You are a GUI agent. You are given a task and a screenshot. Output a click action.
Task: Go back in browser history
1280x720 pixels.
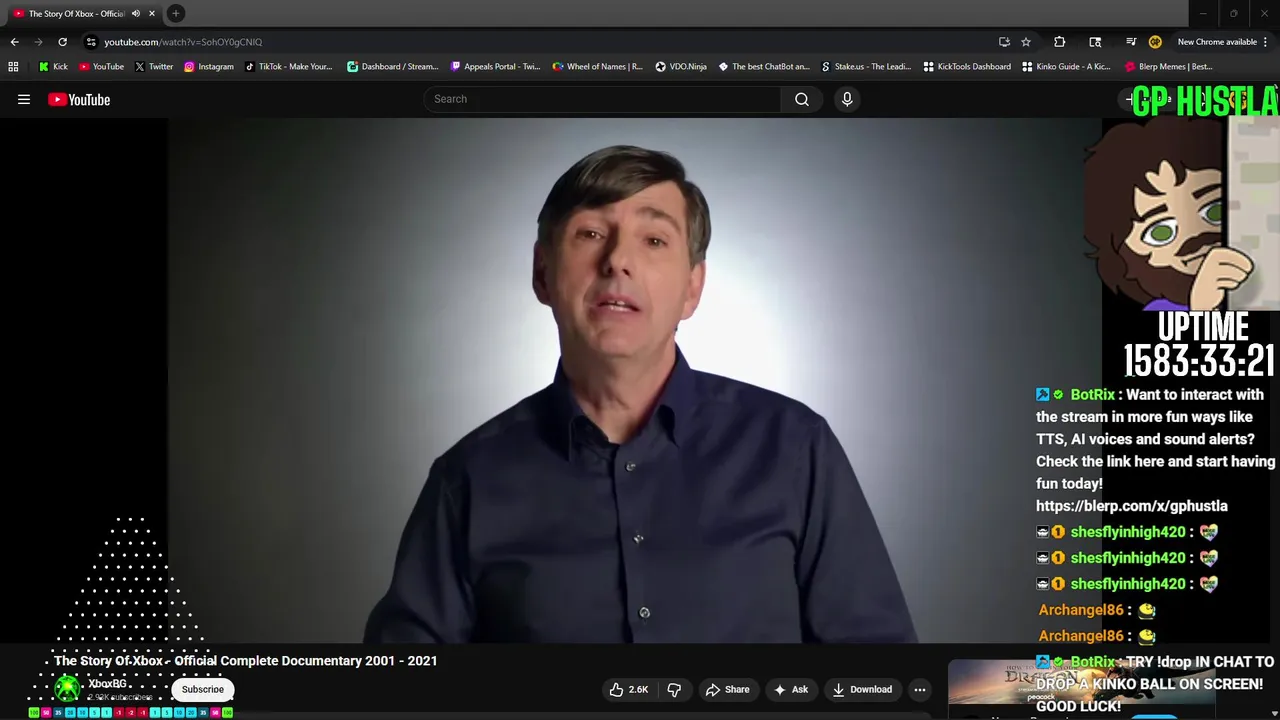pyautogui.click(x=14, y=42)
